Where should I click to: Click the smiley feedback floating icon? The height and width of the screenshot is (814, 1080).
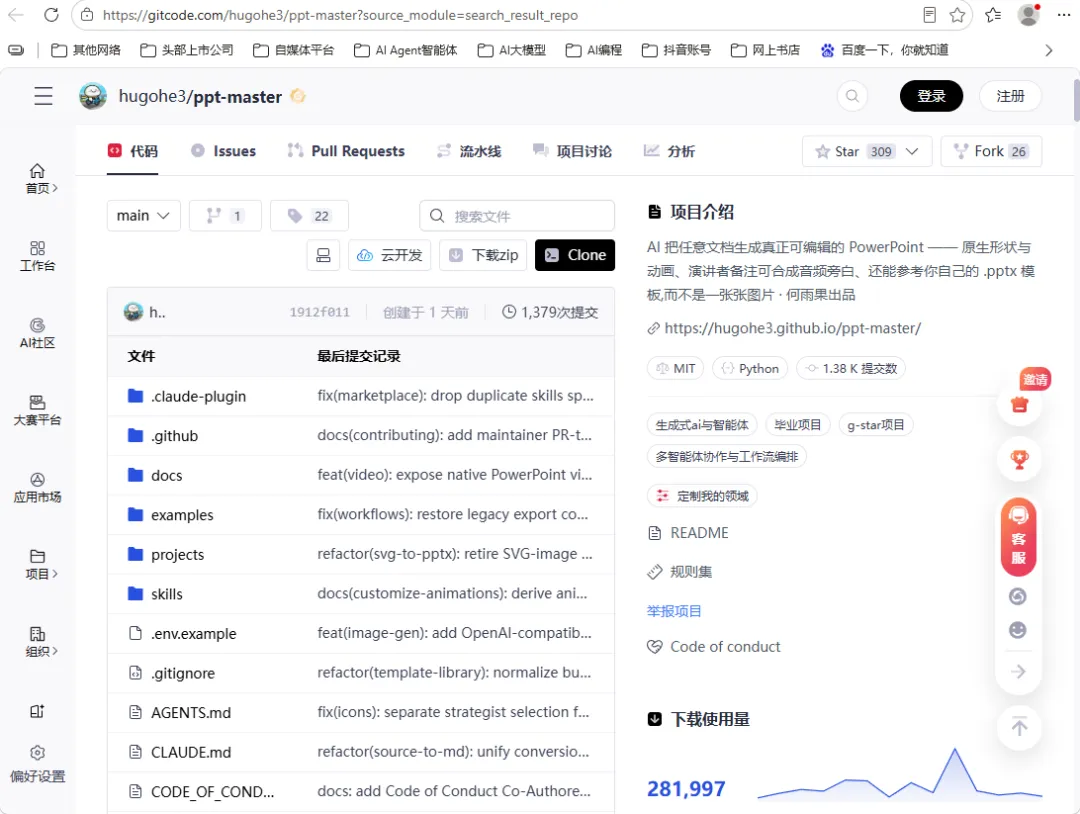[1018, 630]
